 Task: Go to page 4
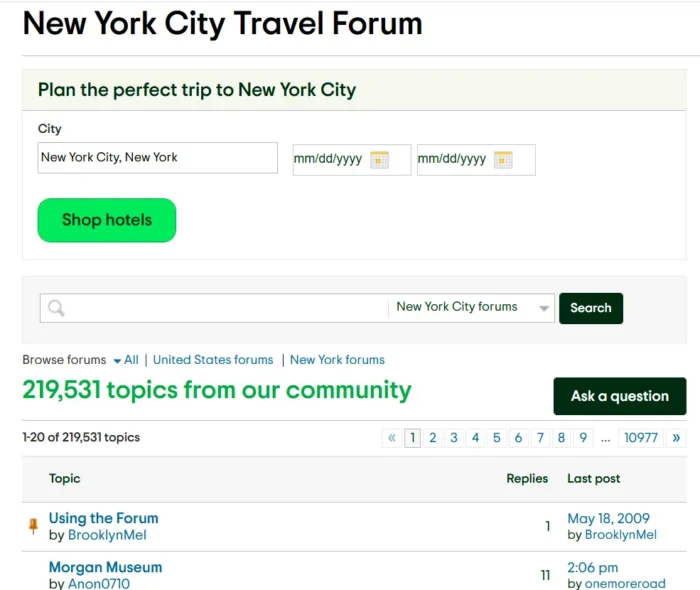click(475, 438)
